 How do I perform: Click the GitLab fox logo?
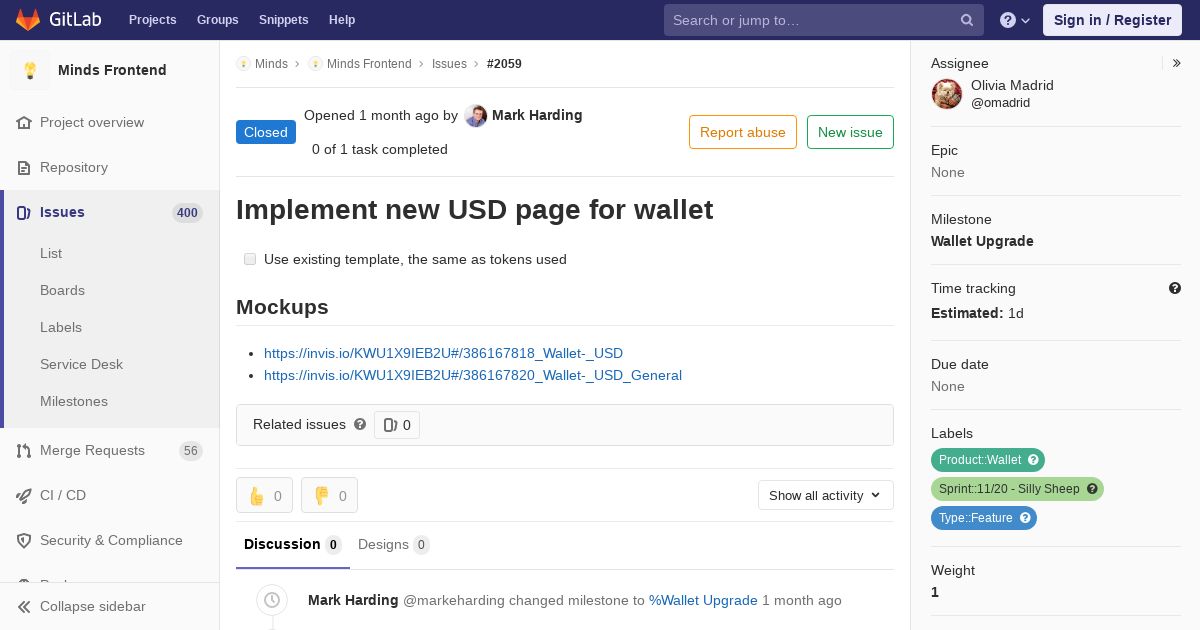pos(28,20)
